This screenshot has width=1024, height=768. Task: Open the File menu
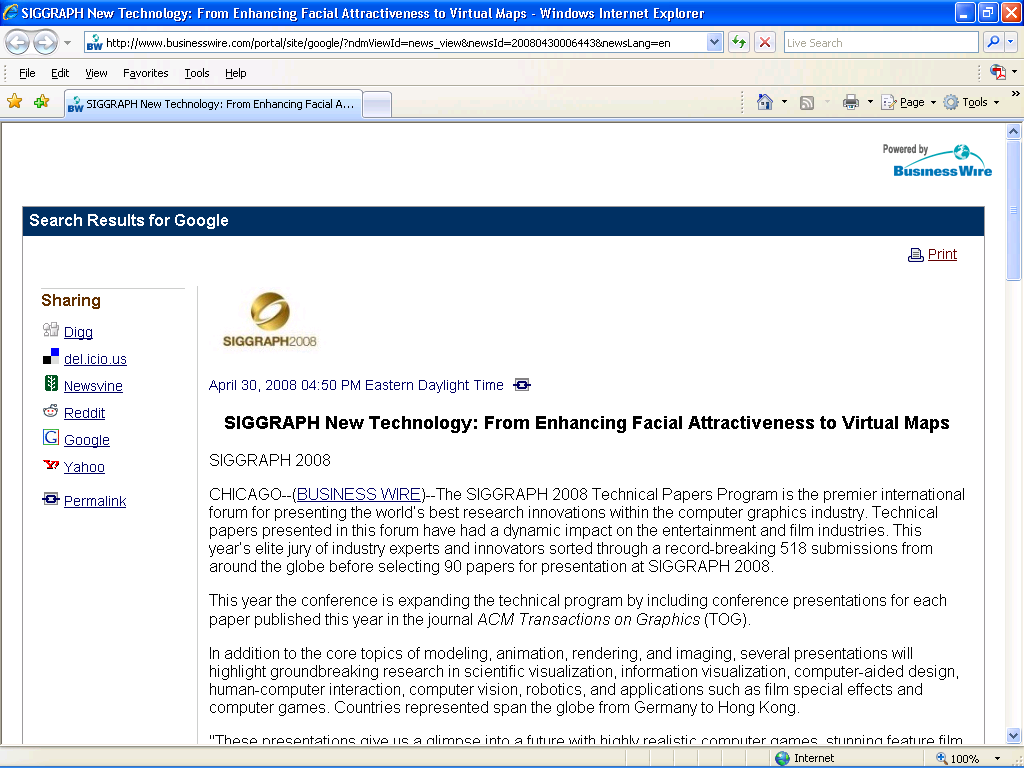27,73
